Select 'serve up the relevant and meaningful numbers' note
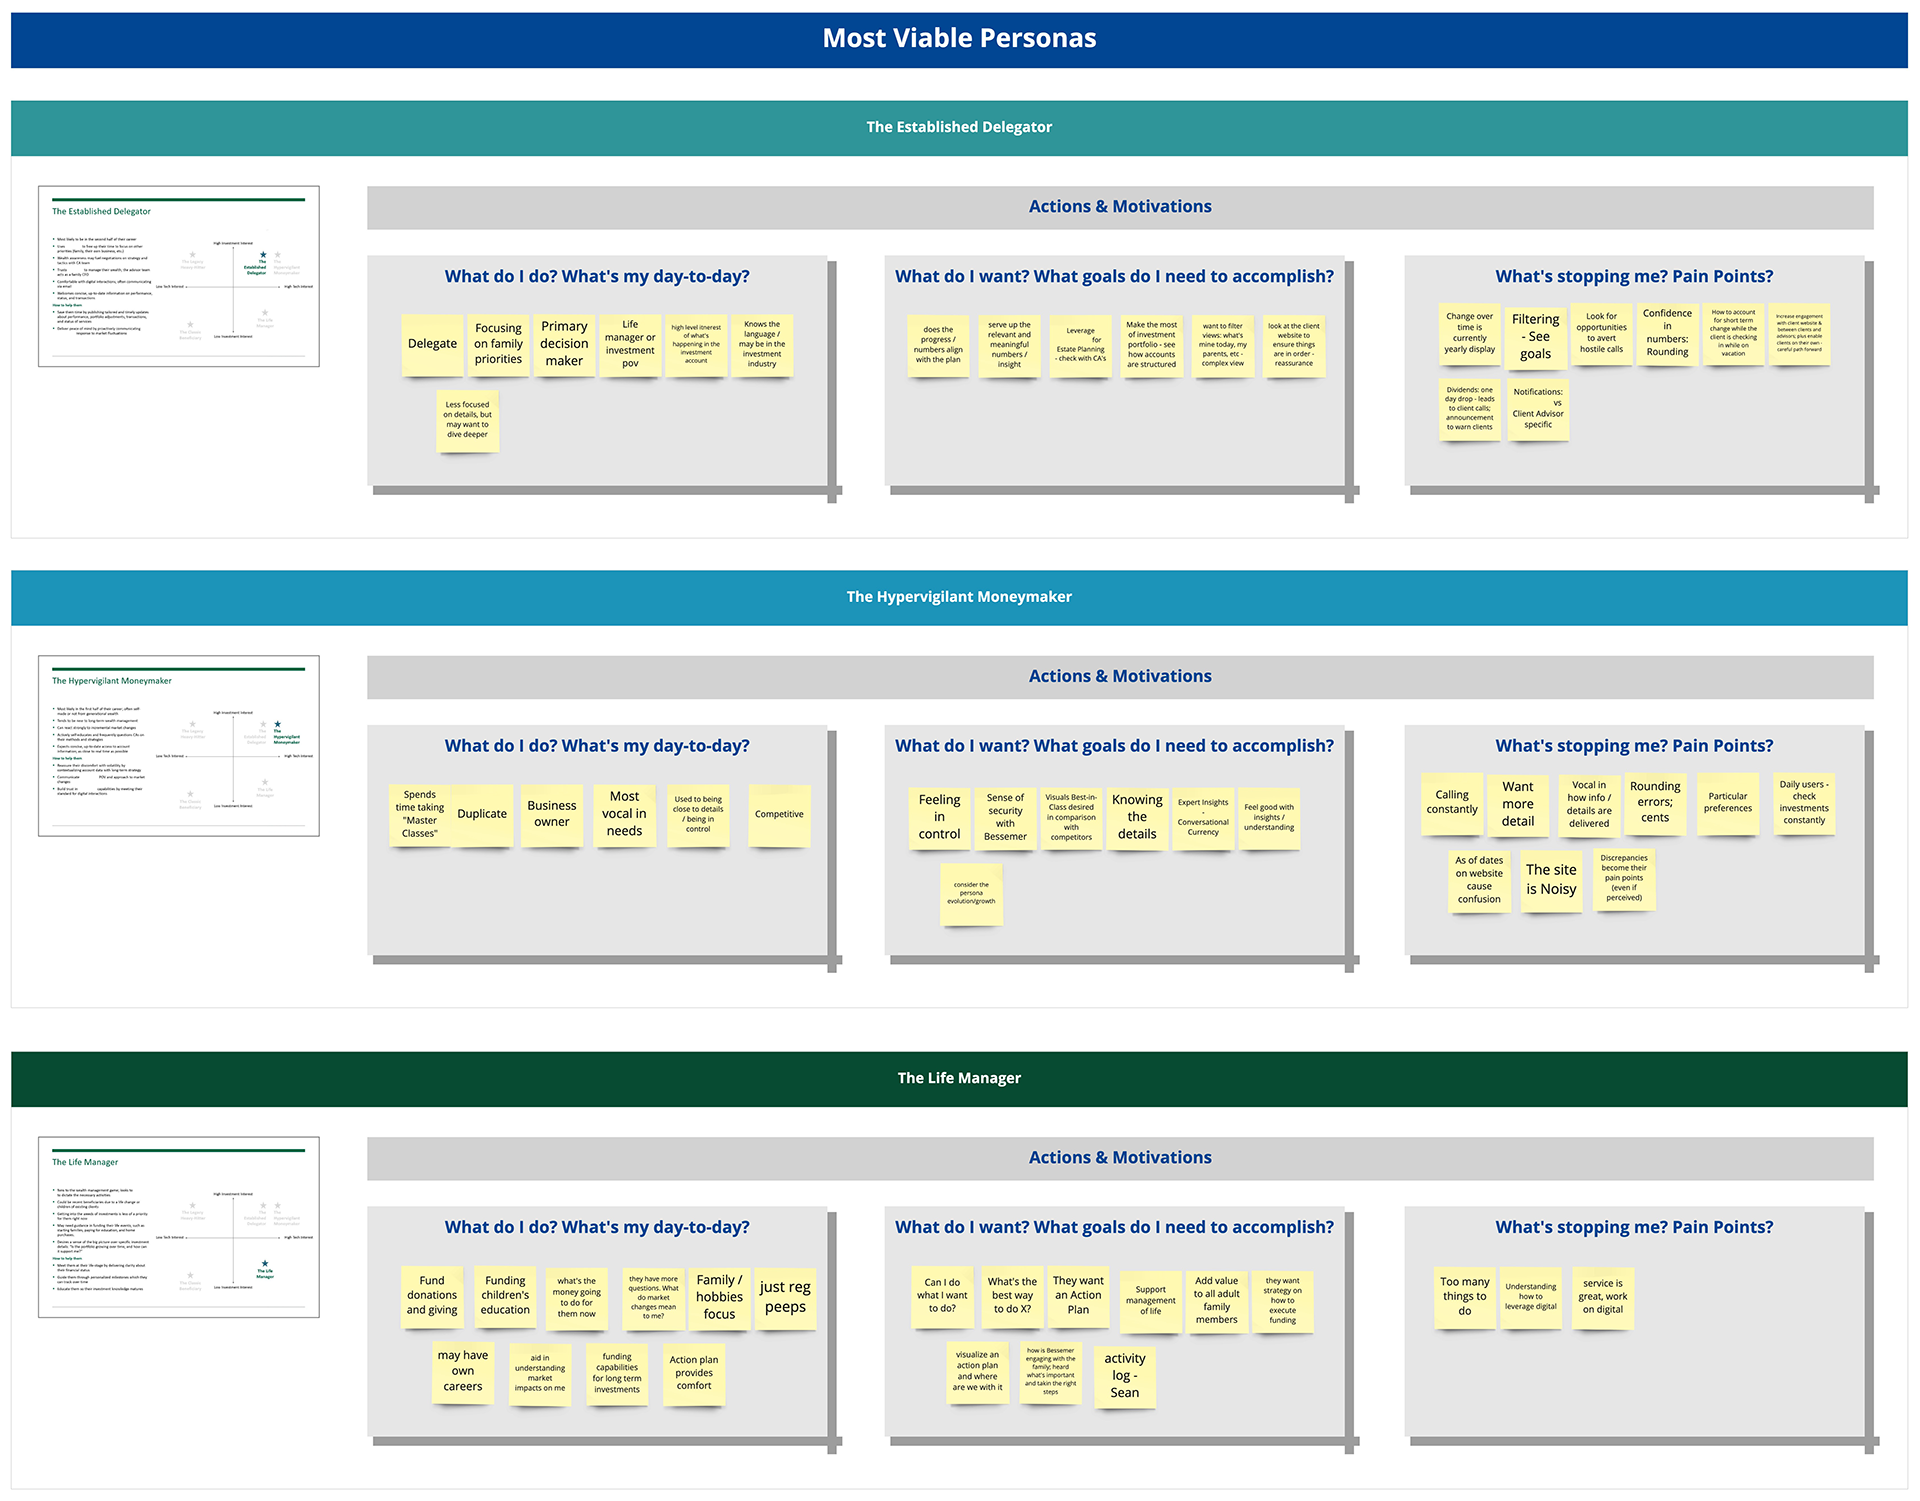1920x1501 pixels. coord(1009,345)
